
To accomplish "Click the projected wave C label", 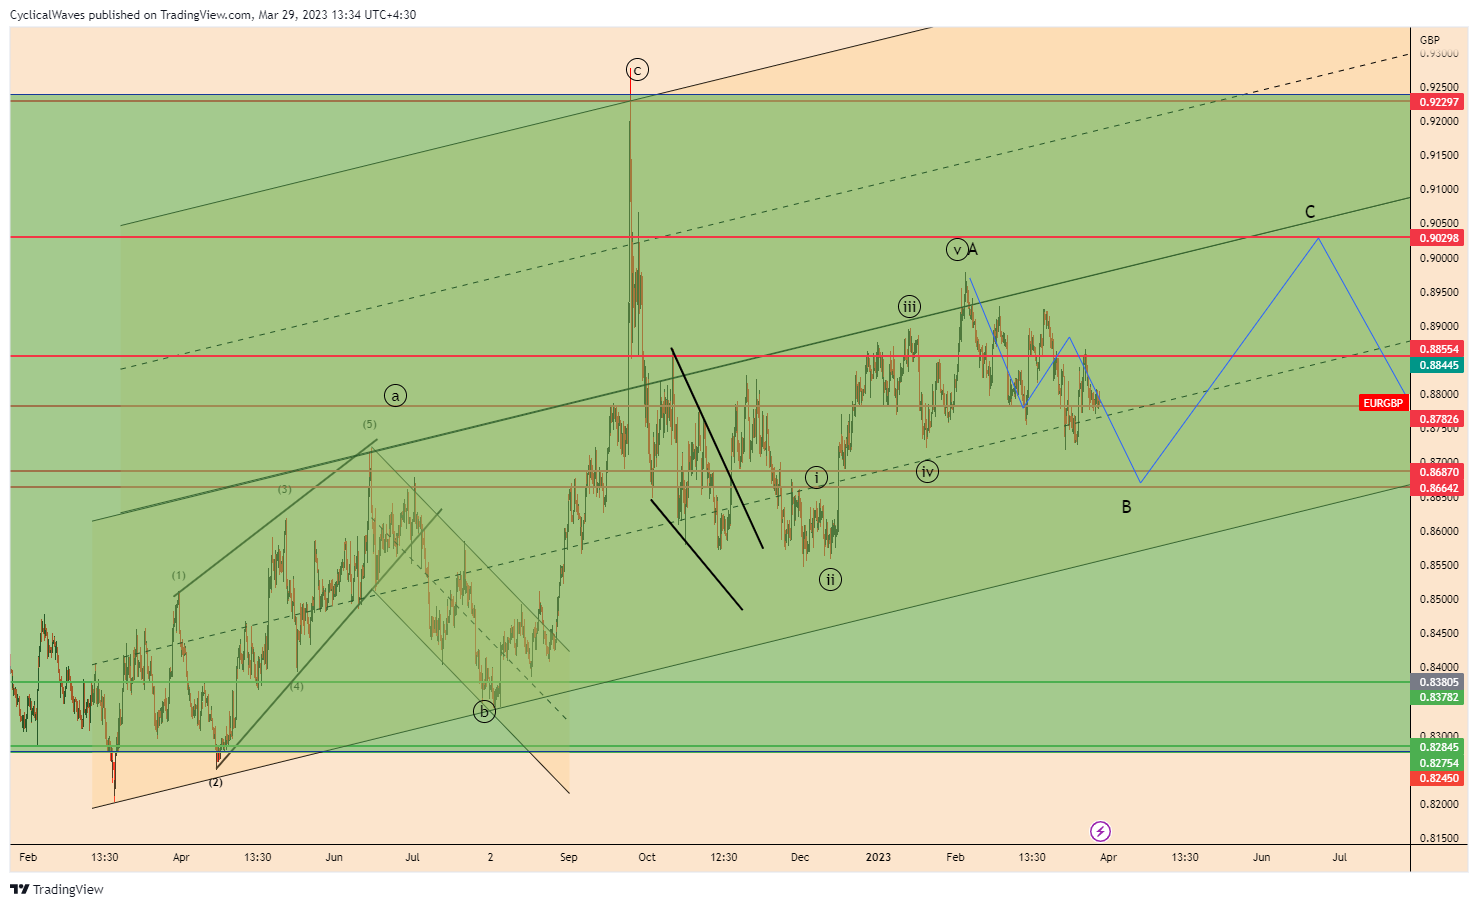I will pos(1310,212).
